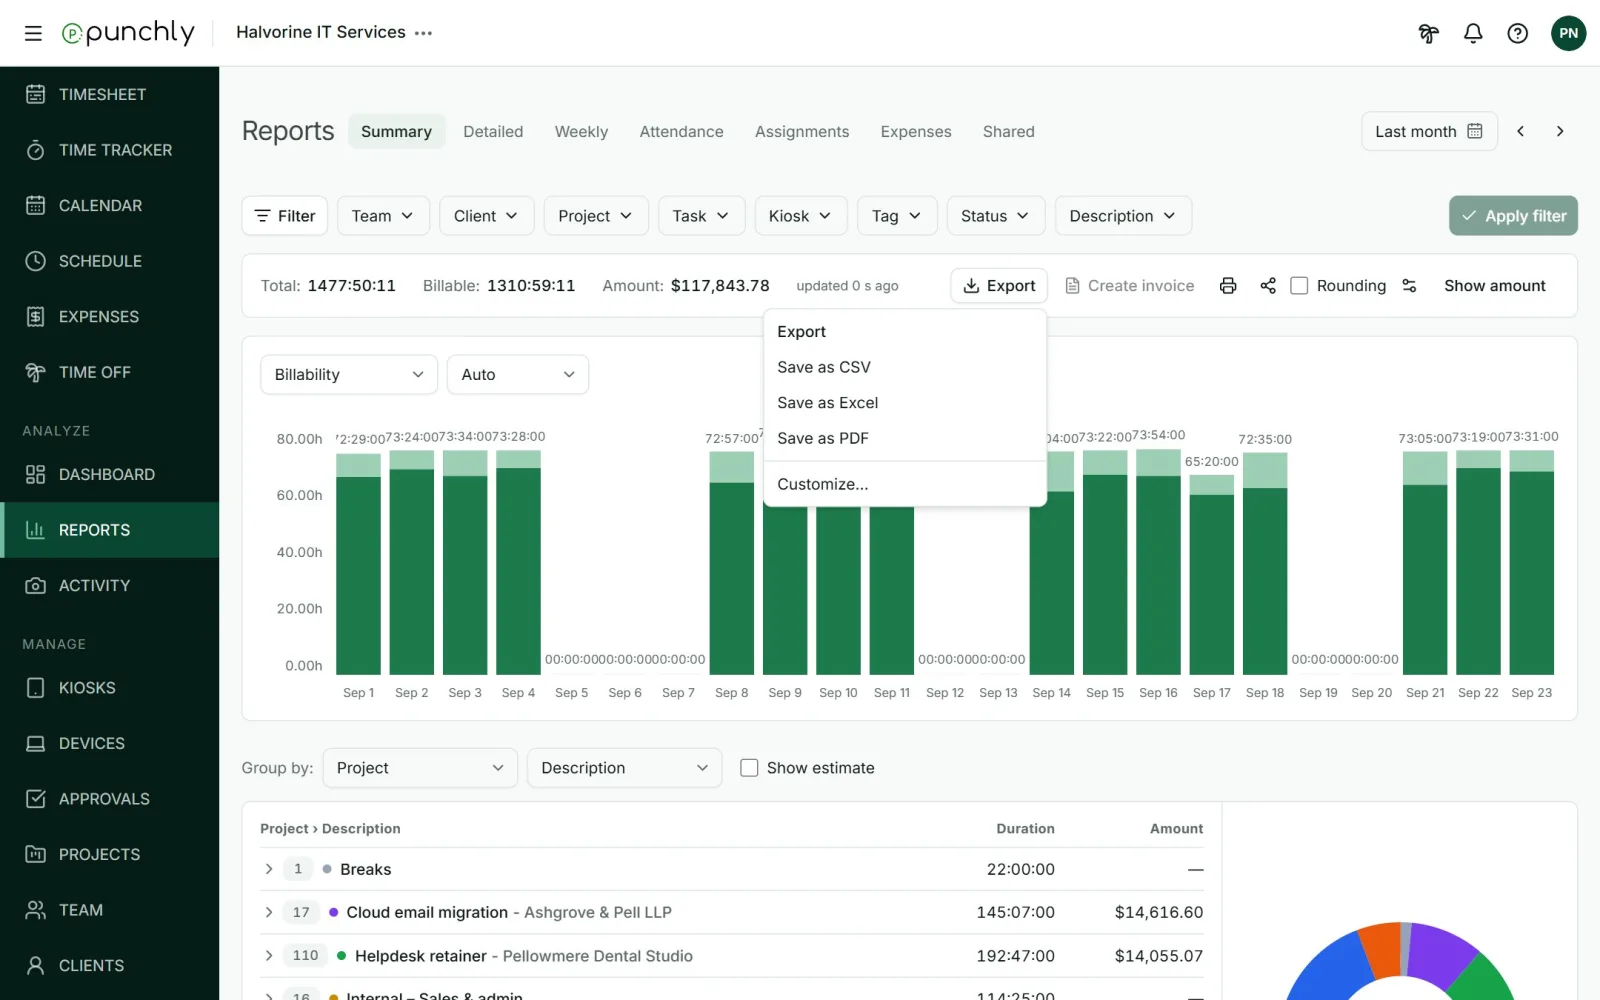
Task: Enable the Rounding checkbox
Action: [1299, 286]
